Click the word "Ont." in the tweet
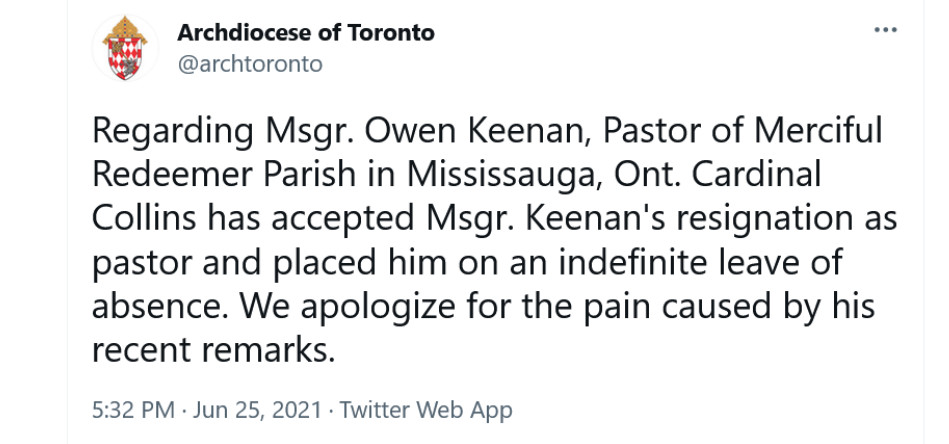This screenshot has width=949, height=444. point(643,175)
